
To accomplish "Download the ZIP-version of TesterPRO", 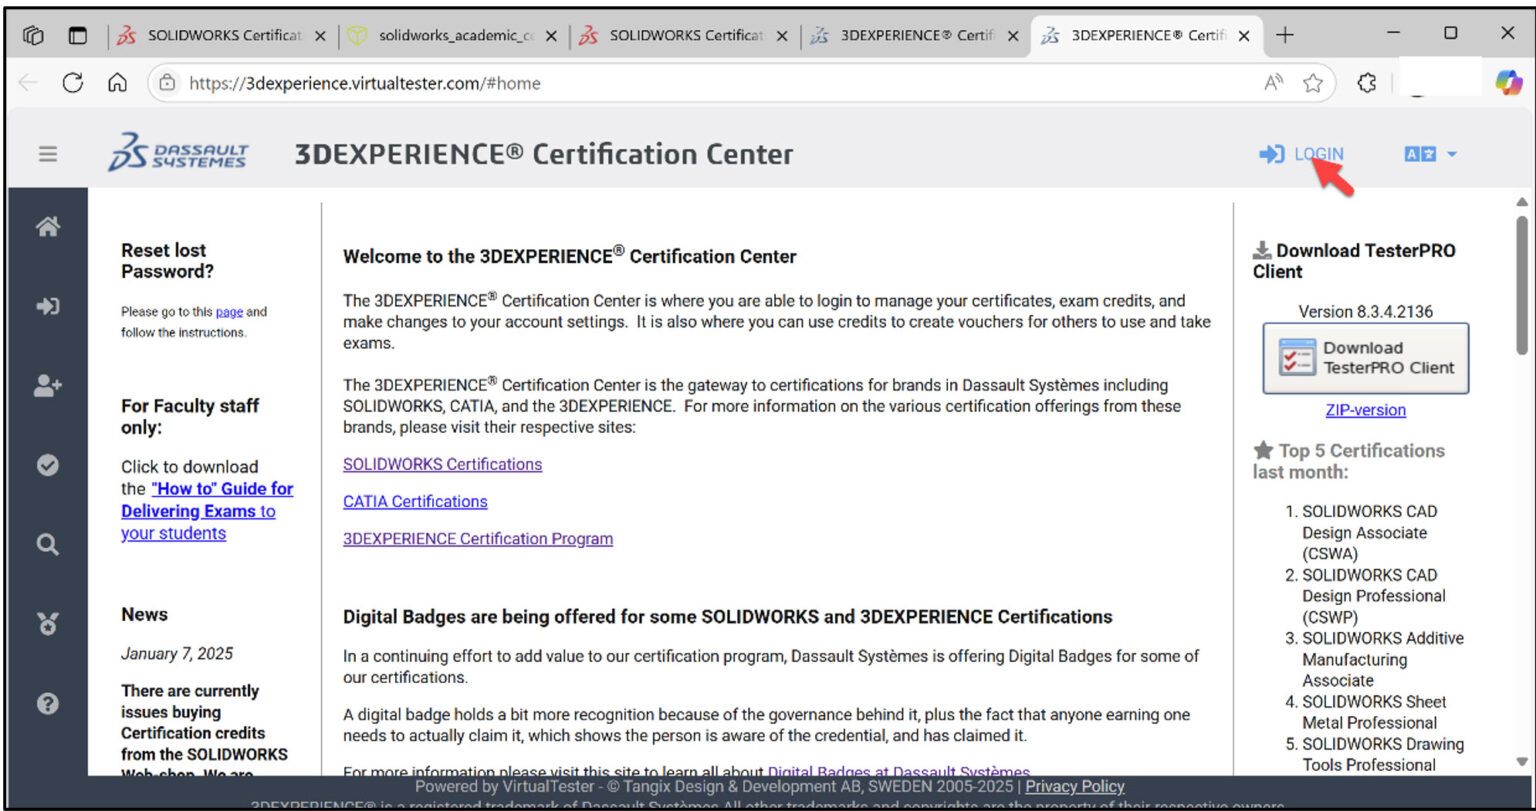I will [1365, 409].
